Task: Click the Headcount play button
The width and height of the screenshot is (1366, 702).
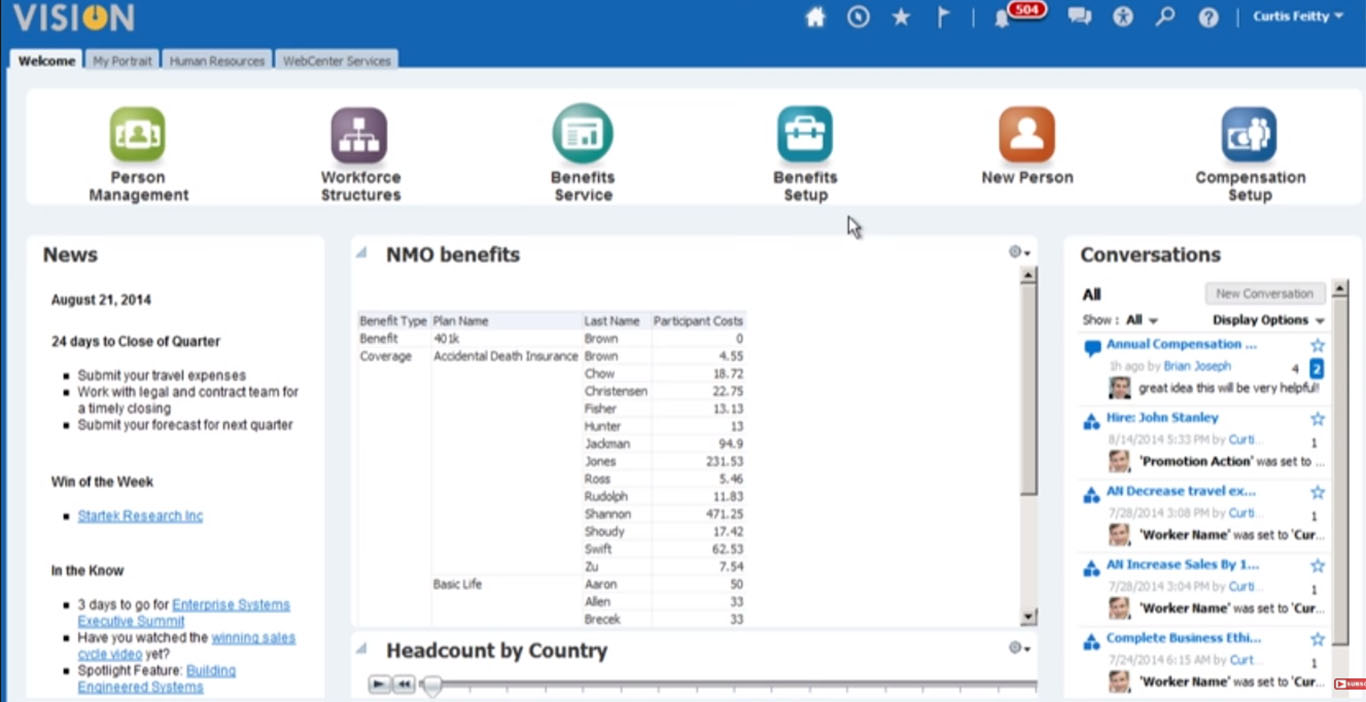Action: (x=379, y=684)
